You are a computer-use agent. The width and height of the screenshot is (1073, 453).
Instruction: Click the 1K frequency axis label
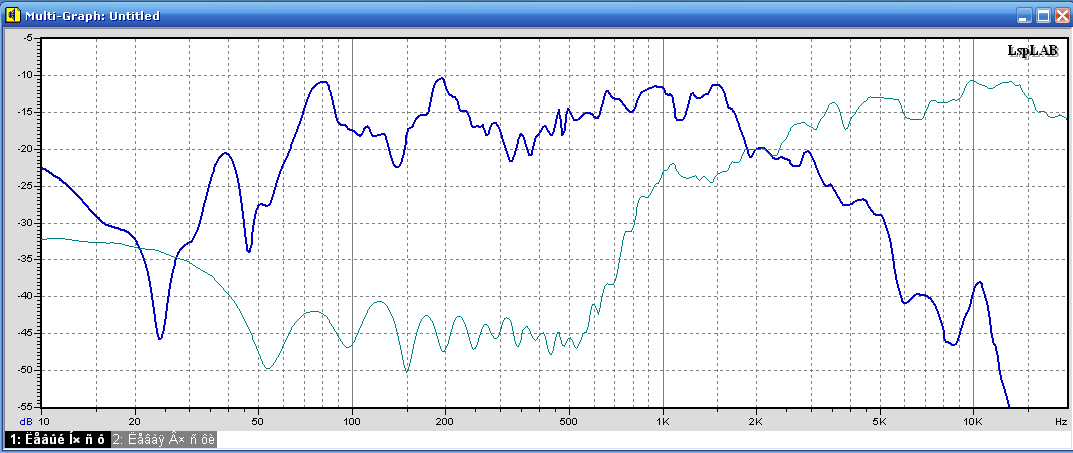click(663, 422)
